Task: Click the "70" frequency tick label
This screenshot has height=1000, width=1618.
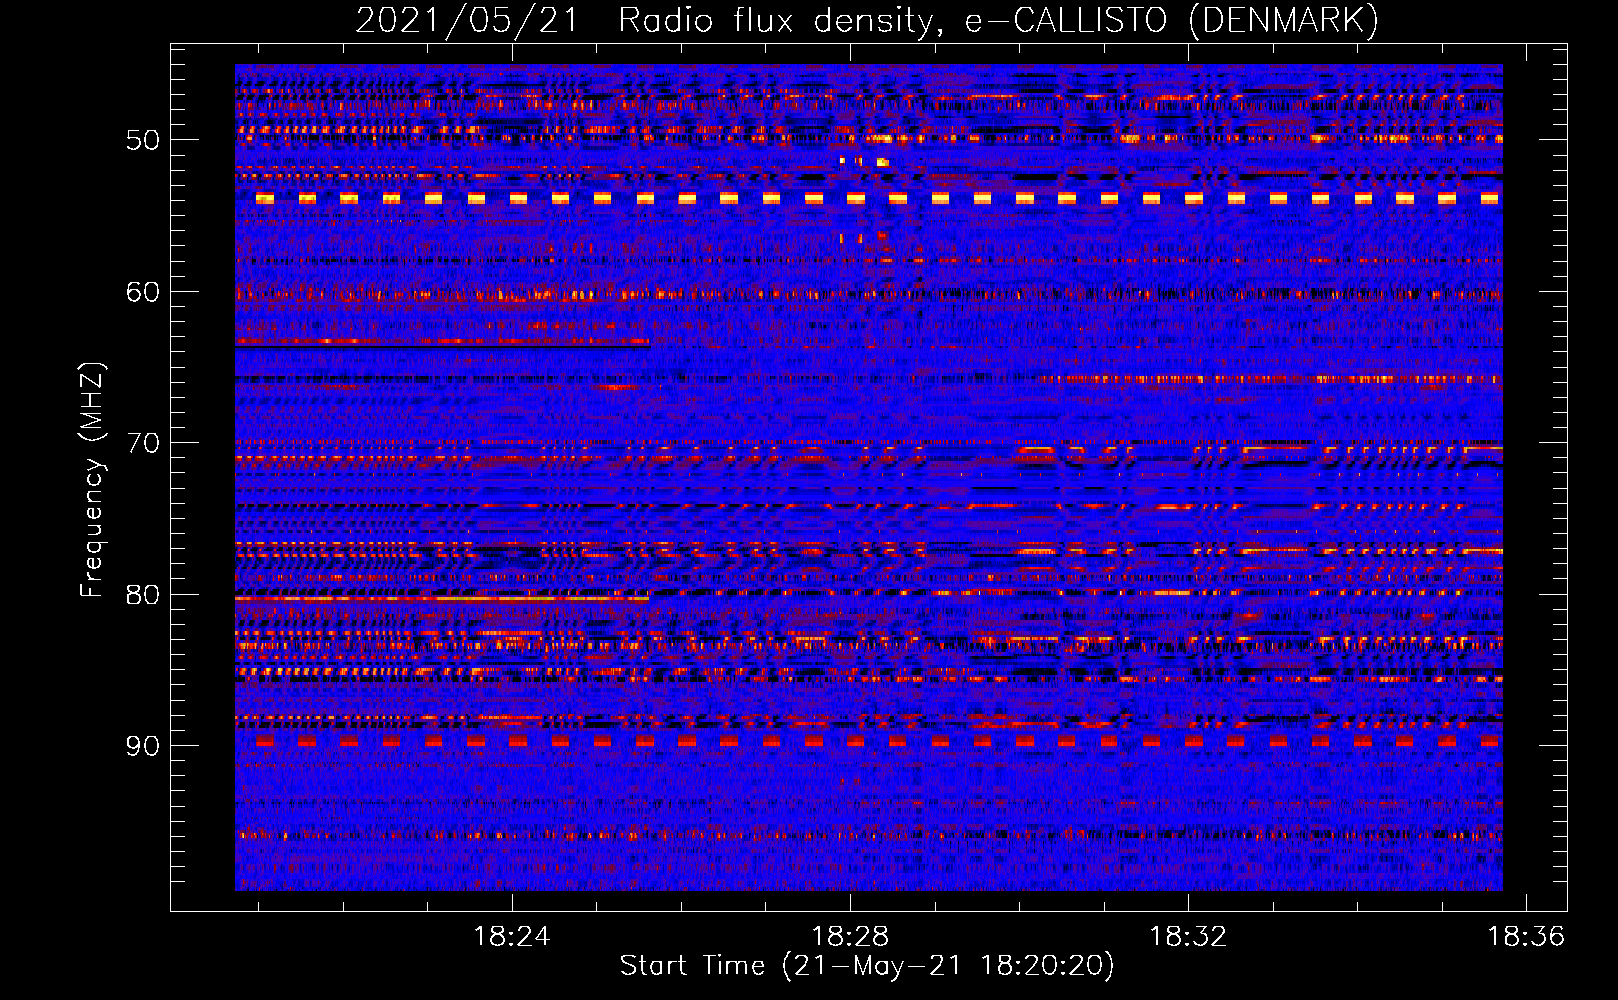Action: pyautogui.click(x=143, y=443)
